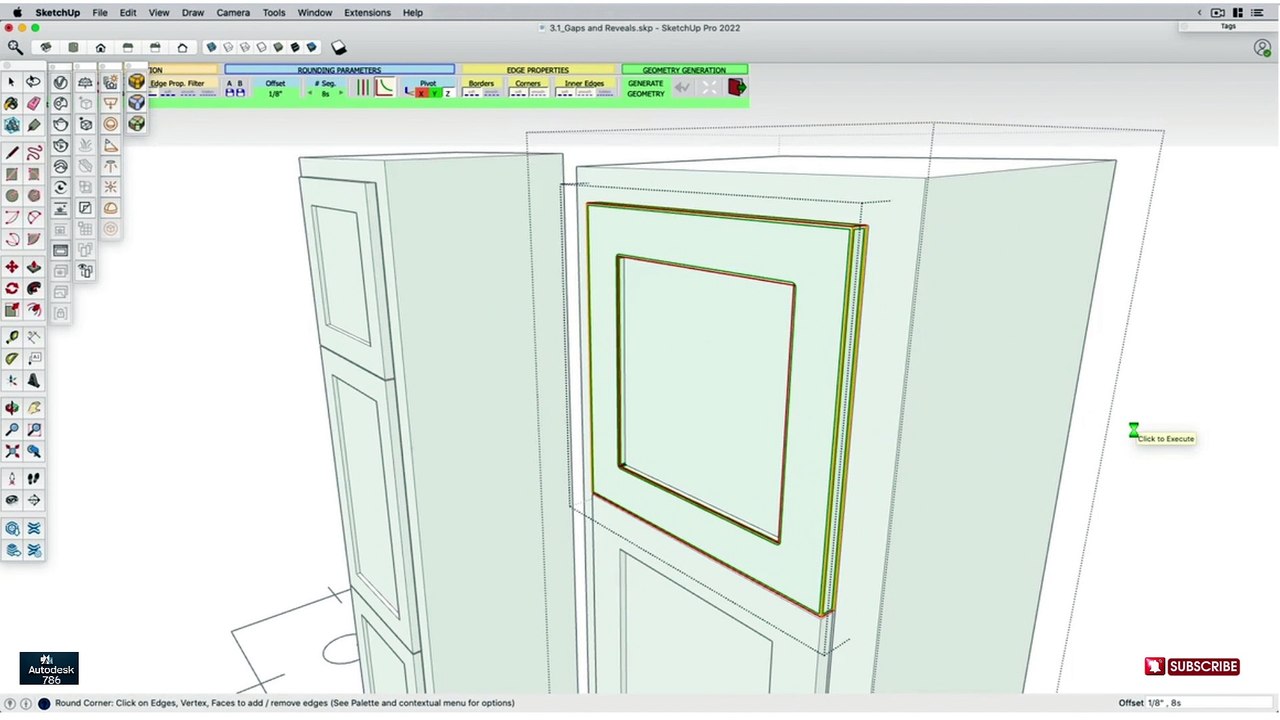Click the red exit tool icon
Viewport: 1280px width, 720px height.
point(736,87)
